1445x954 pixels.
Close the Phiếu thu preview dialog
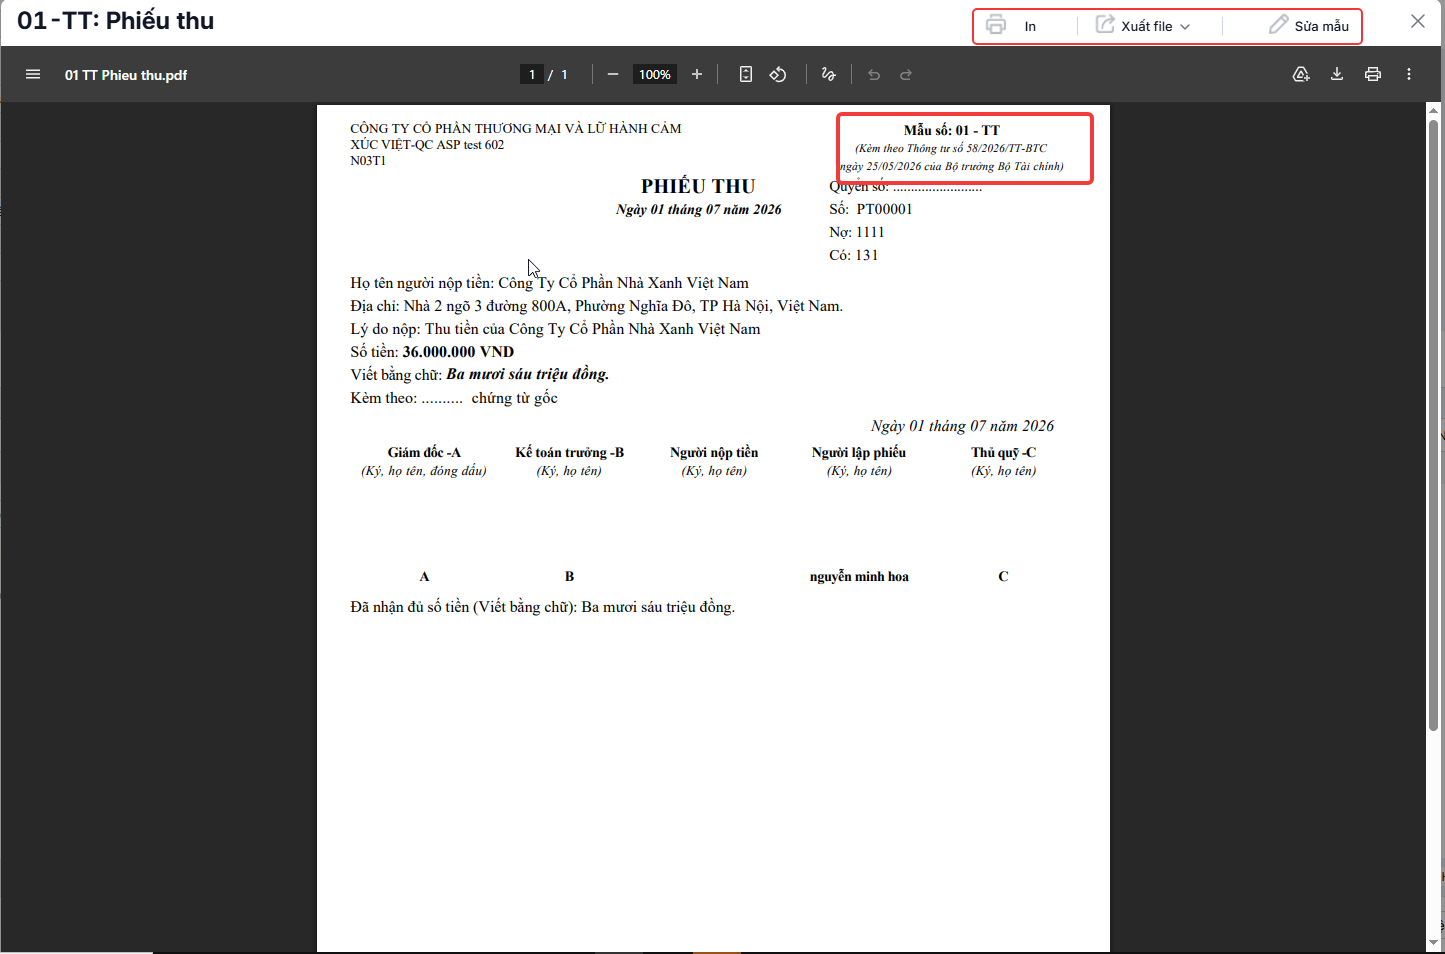[1418, 21]
